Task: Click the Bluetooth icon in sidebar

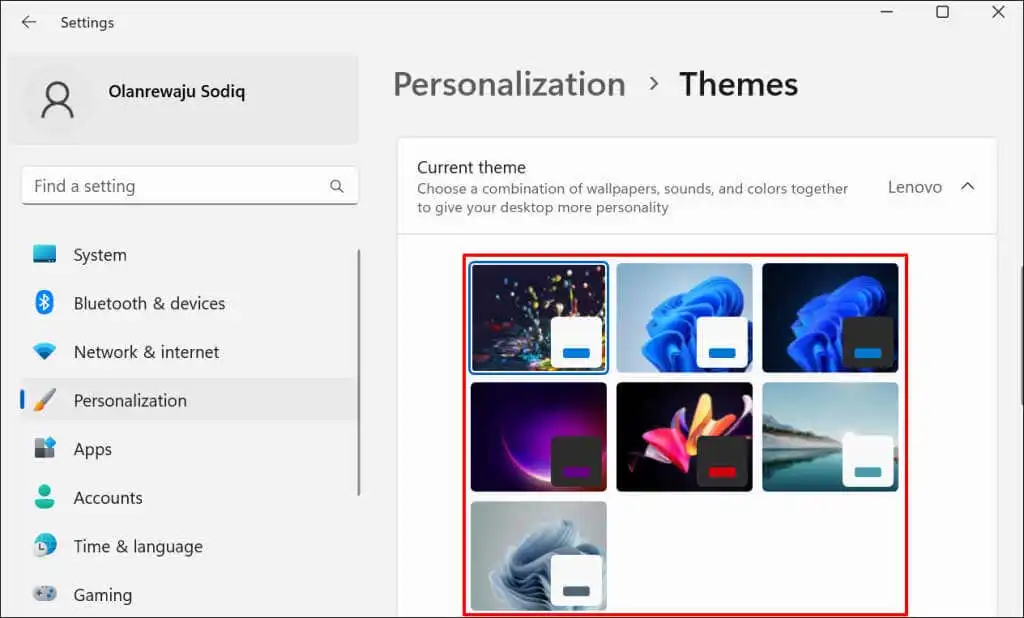Action: [44, 302]
